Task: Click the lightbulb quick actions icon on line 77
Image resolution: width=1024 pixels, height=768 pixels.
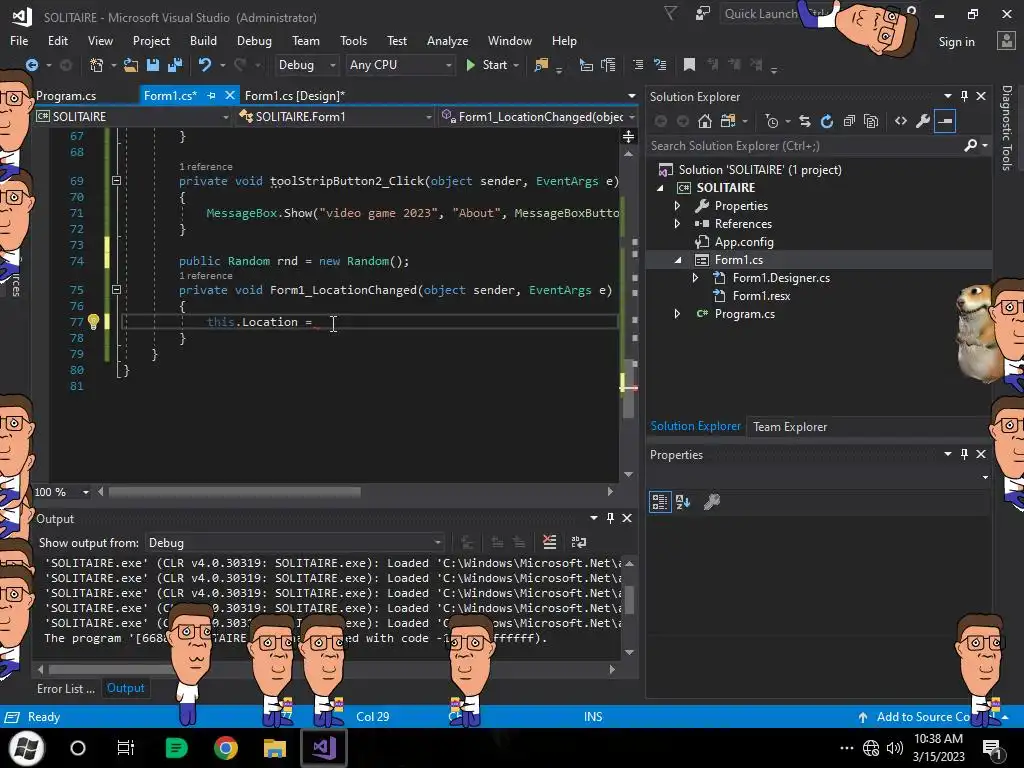Action: click(x=93, y=321)
